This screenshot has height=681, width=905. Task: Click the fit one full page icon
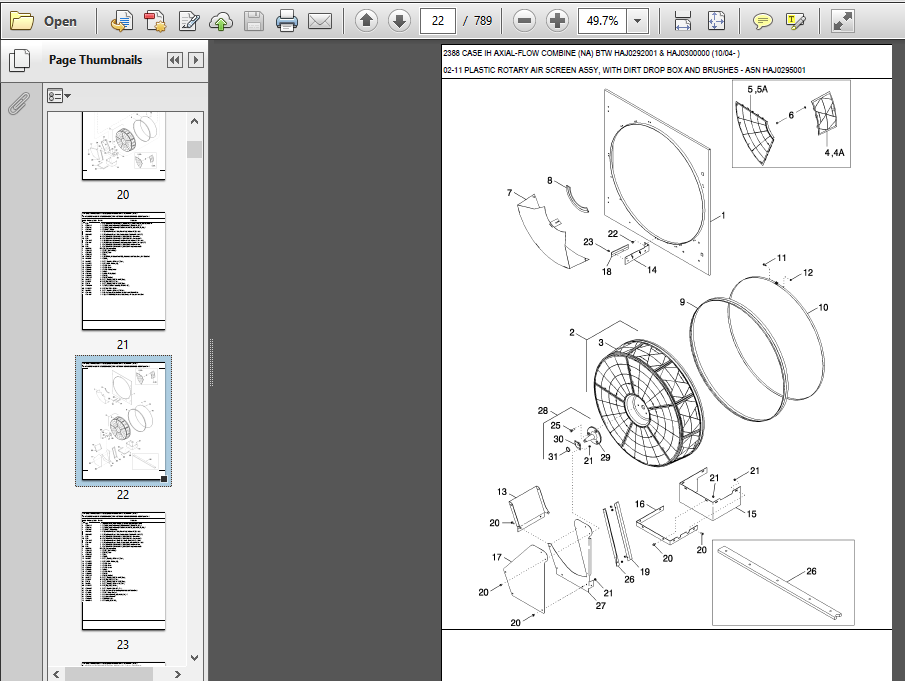click(716, 21)
